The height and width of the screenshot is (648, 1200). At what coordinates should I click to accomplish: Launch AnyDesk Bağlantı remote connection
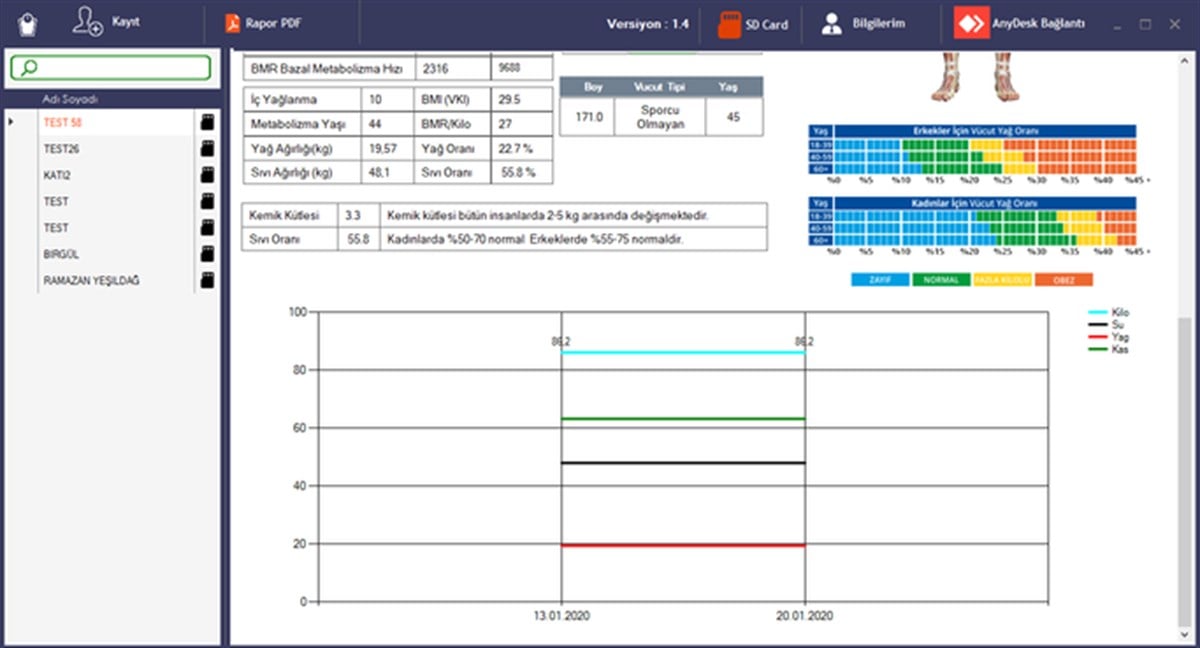(x=1020, y=23)
